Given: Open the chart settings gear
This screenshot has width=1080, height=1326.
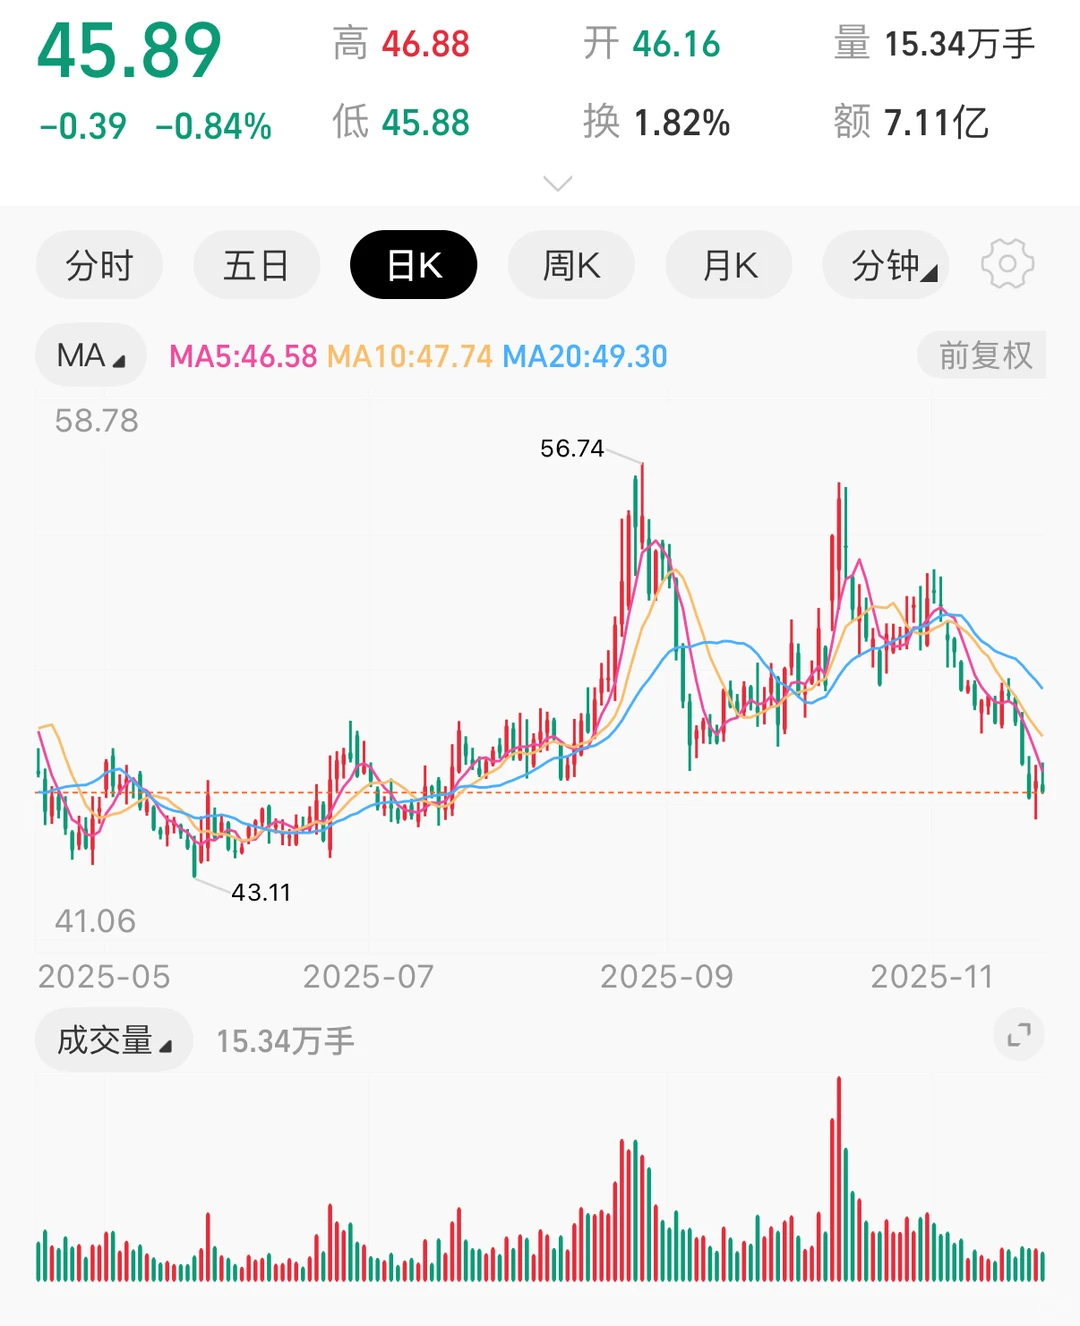Looking at the screenshot, I should (1007, 264).
